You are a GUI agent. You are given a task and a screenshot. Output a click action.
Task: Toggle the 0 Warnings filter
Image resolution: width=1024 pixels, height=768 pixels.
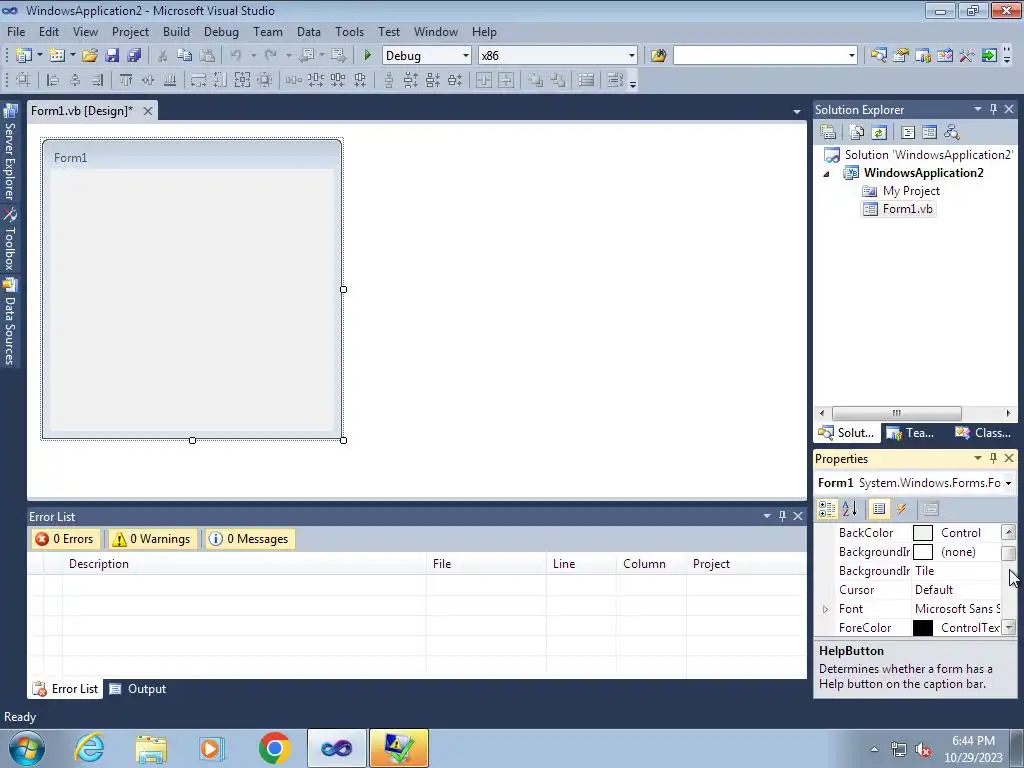152,539
